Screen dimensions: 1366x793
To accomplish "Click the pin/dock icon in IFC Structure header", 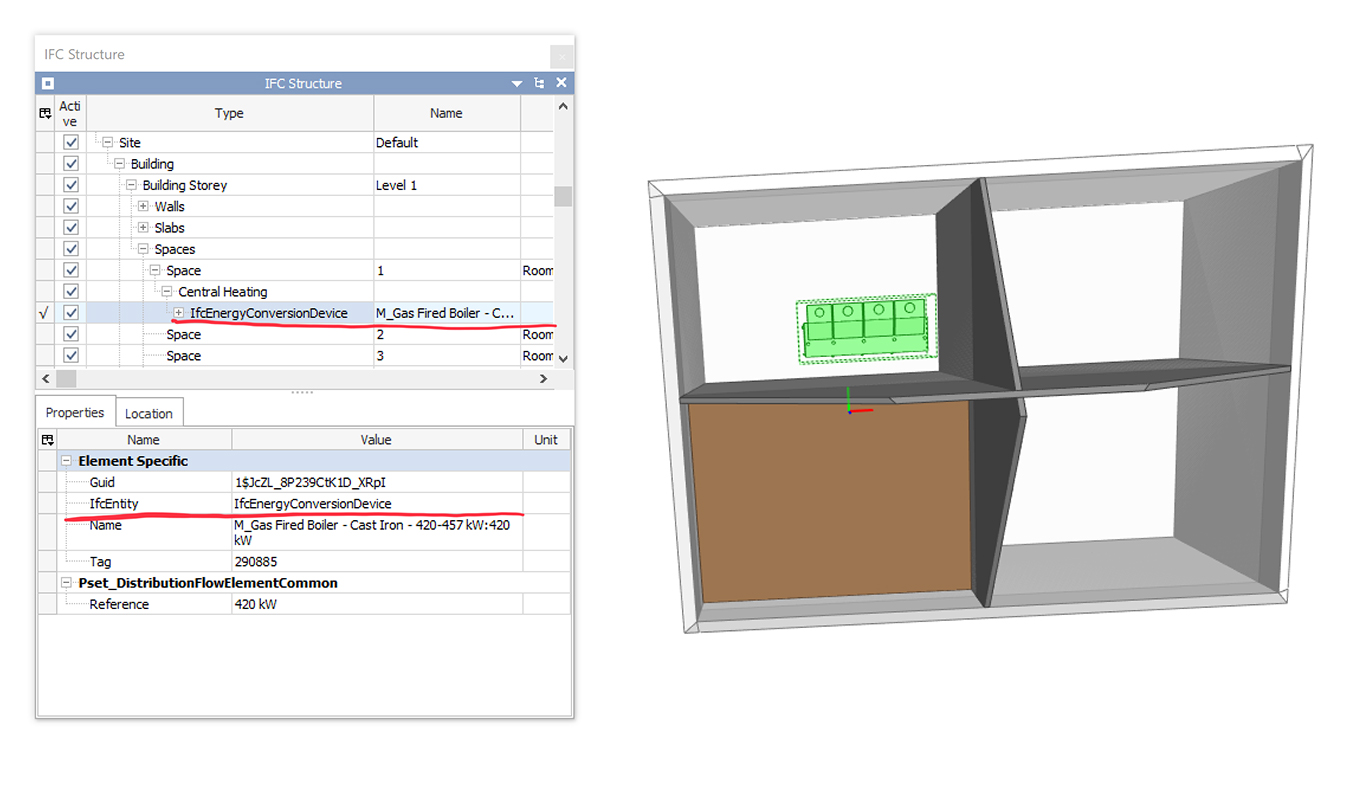I will (x=539, y=84).
